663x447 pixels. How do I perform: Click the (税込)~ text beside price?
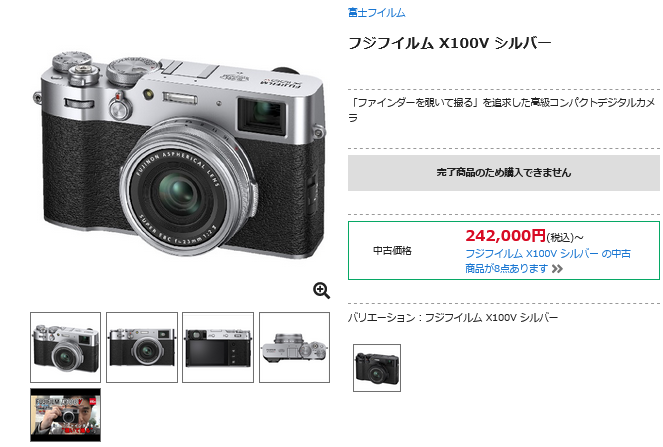tap(564, 238)
